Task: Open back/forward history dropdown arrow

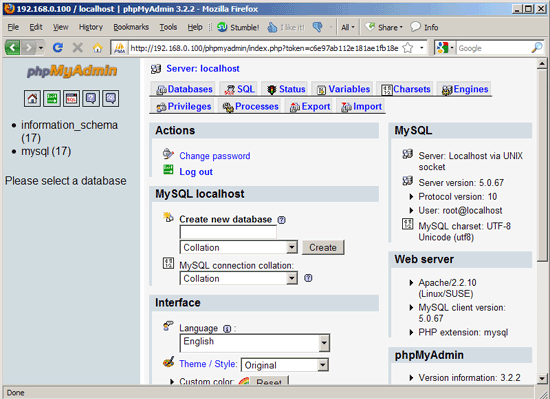Action: pyautogui.click(x=41, y=47)
